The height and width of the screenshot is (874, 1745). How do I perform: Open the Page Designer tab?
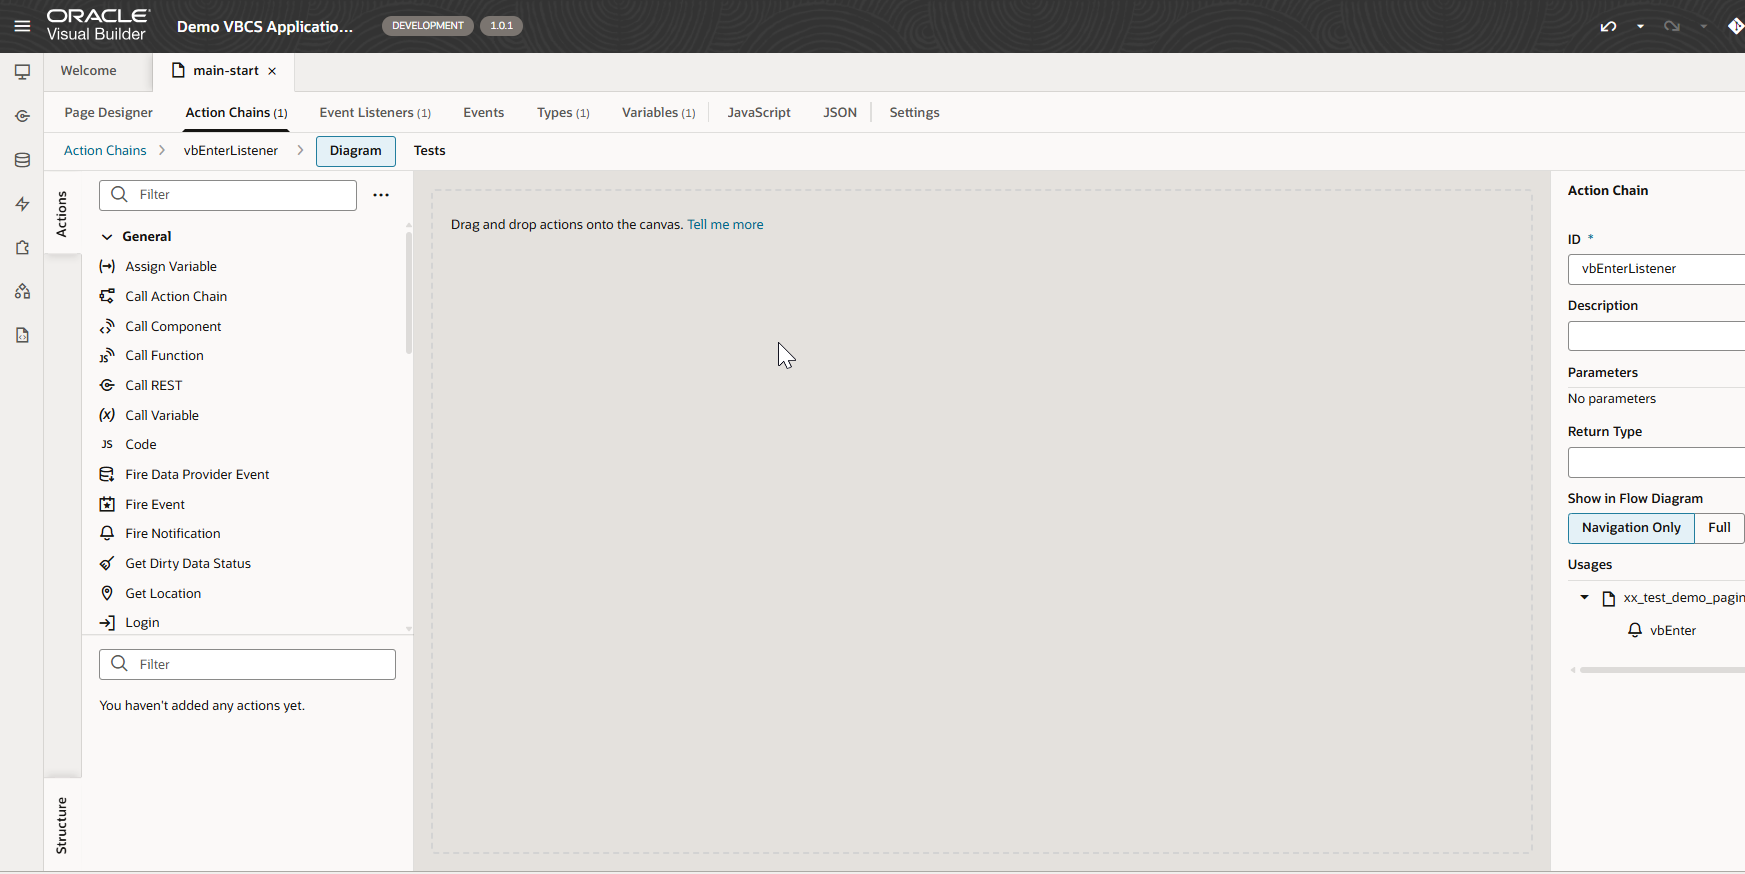tap(108, 113)
